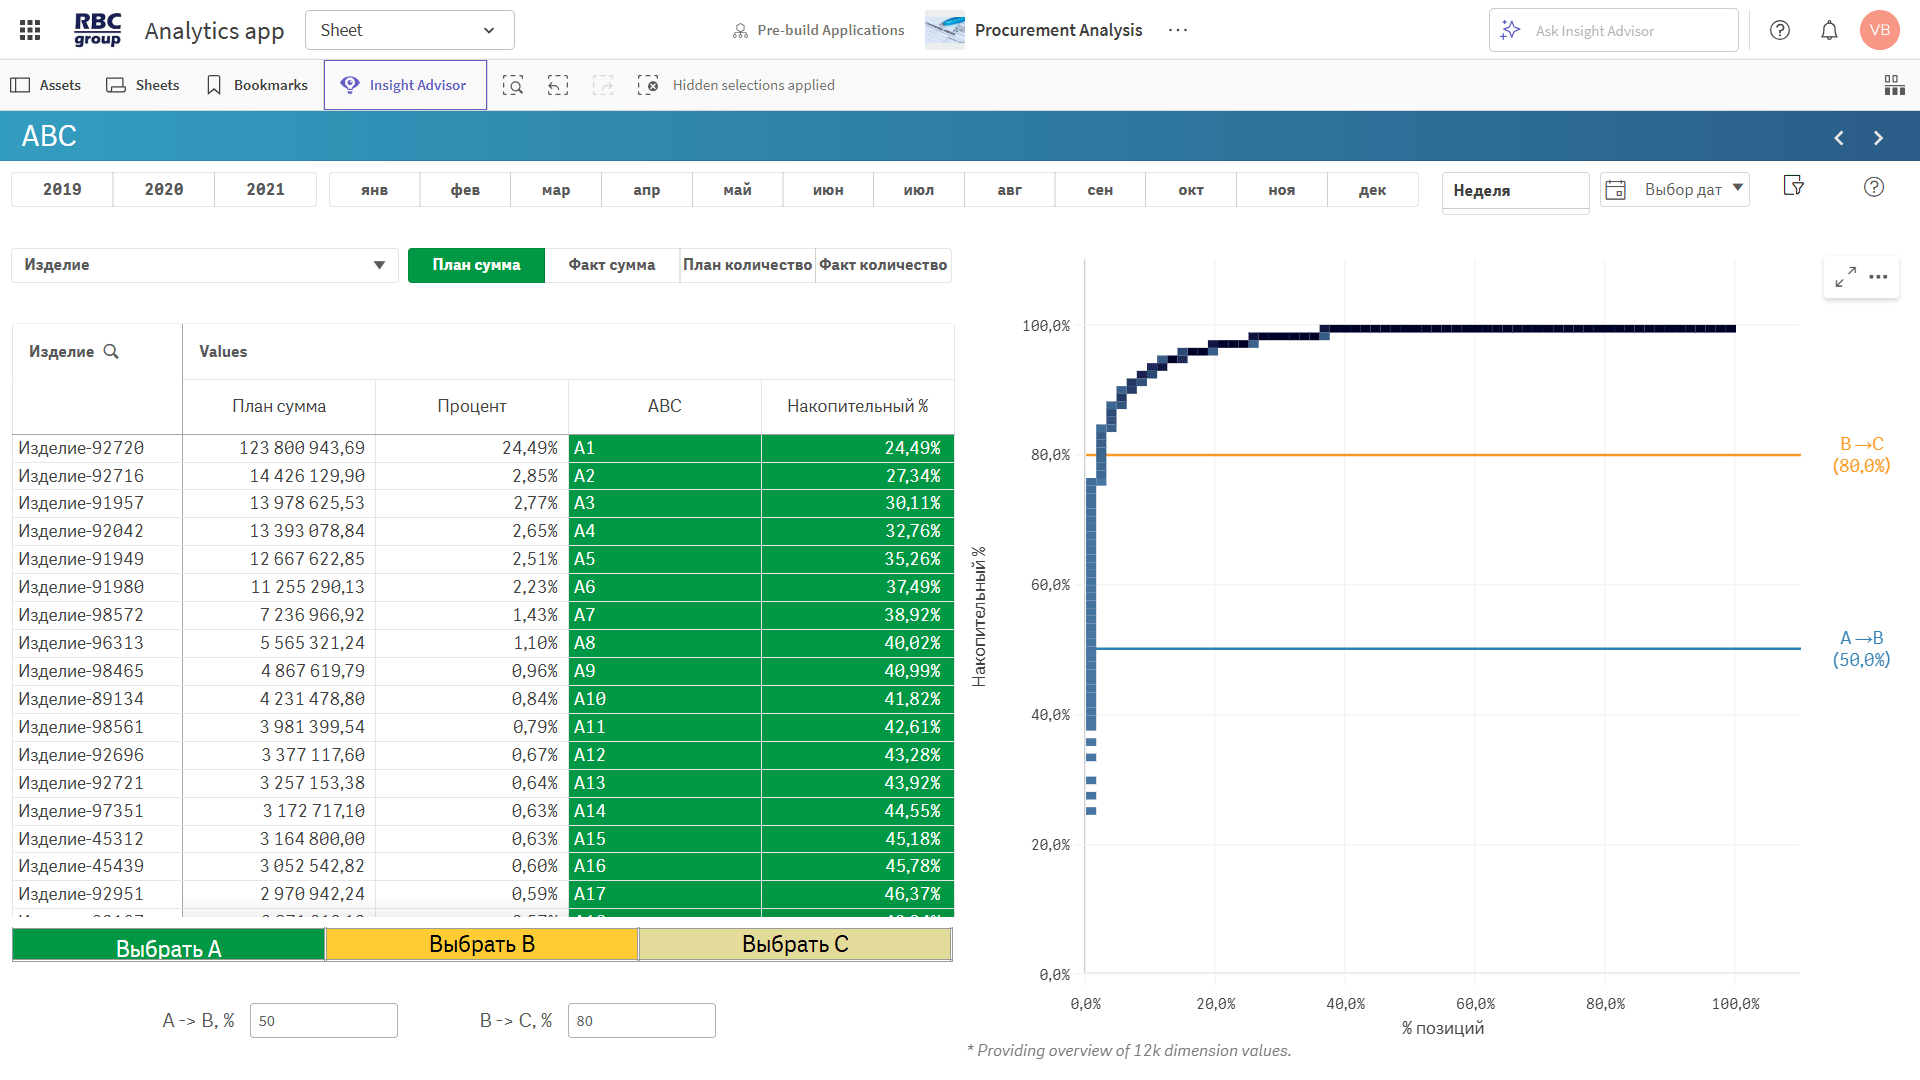
Task: Toggle the План количество measure button
Action: 747,265
